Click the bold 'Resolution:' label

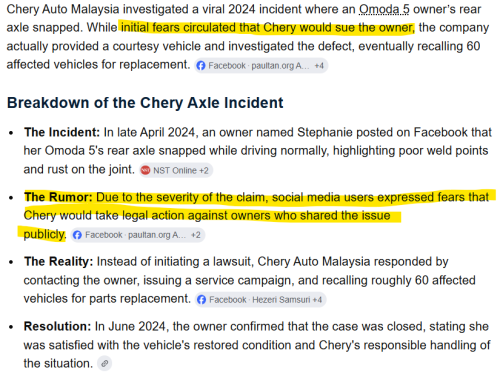click(57, 326)
